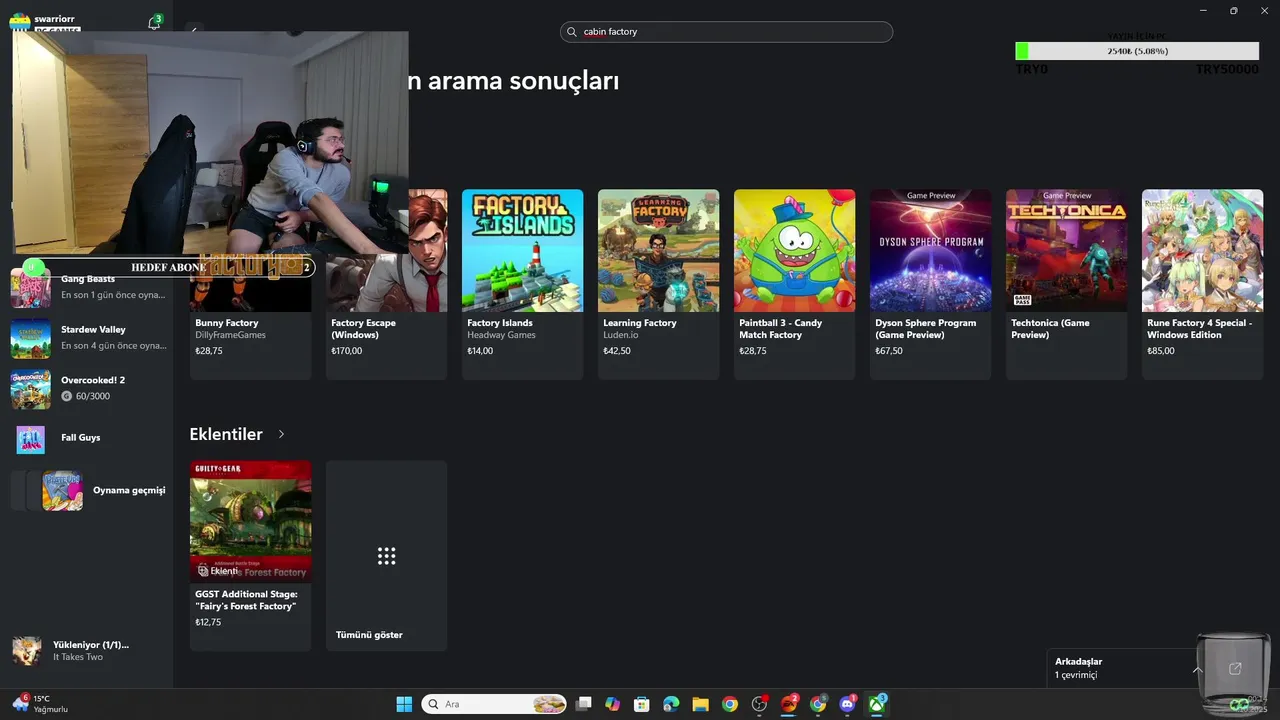Switch to the EA app on taskbar

[x=789, y=704]
